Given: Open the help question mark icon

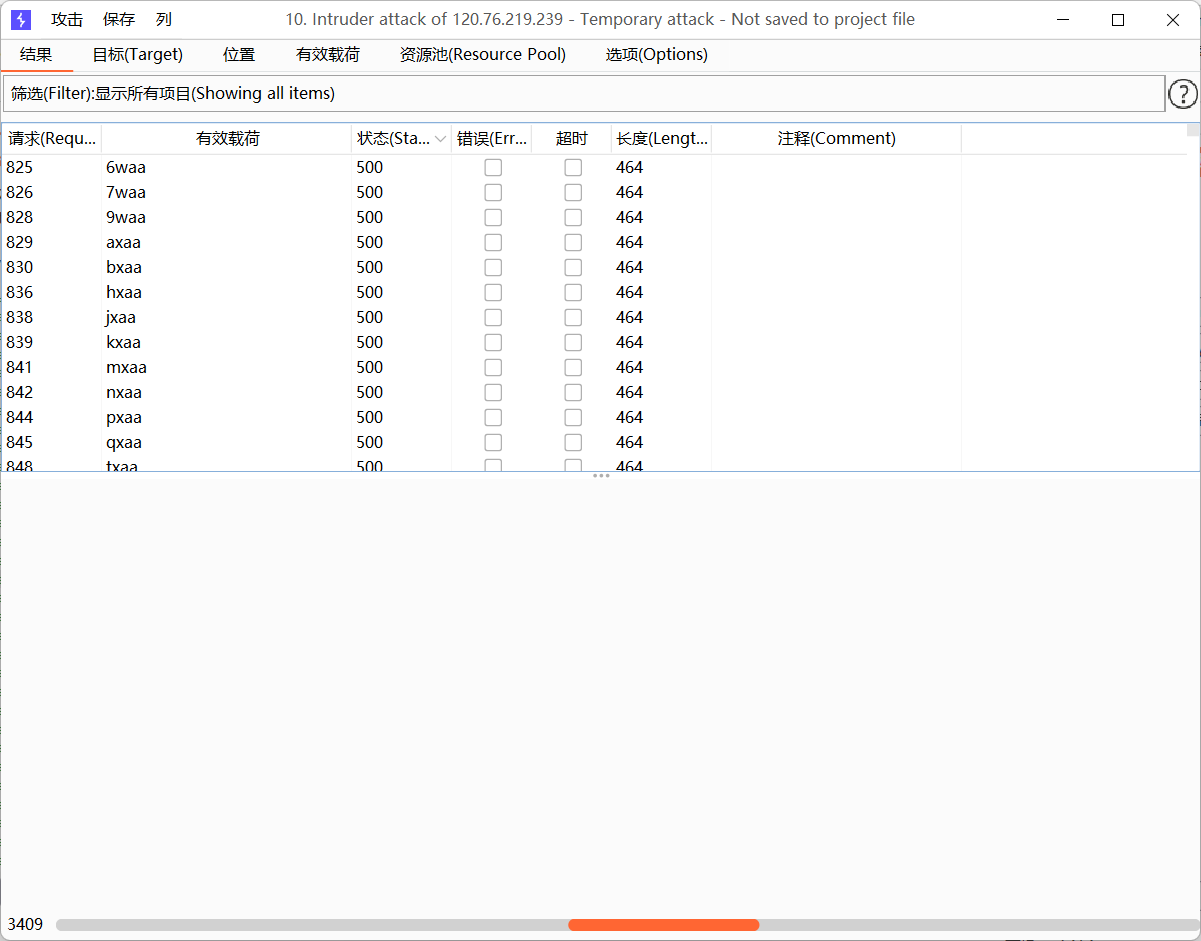Looking at the screenshot, I should tap(1183, 94).
